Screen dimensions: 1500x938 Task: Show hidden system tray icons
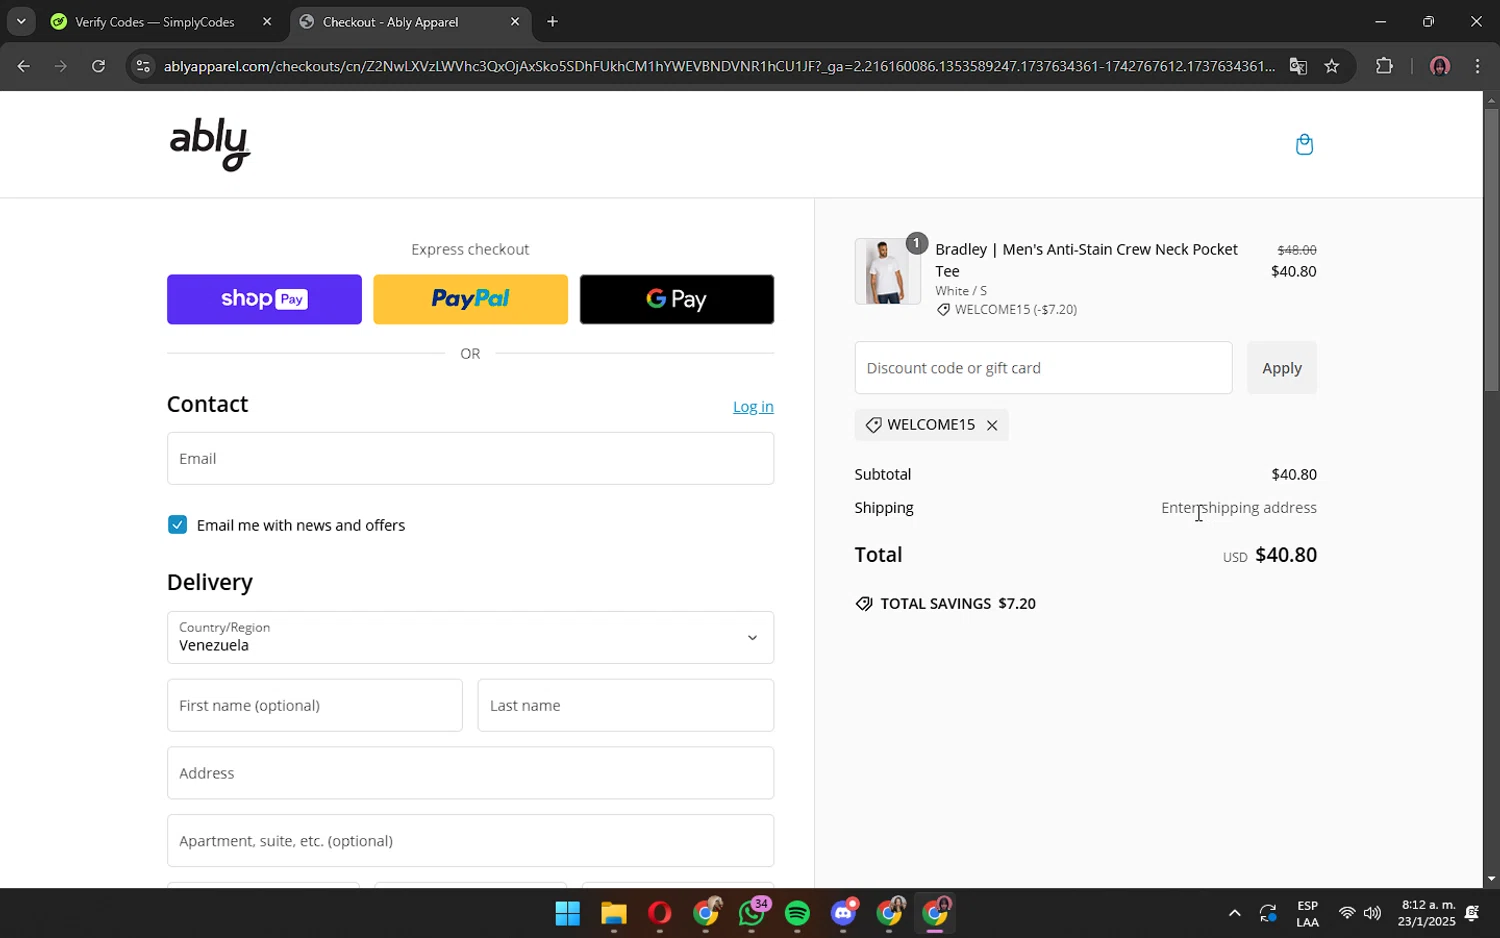[1234, 913]
